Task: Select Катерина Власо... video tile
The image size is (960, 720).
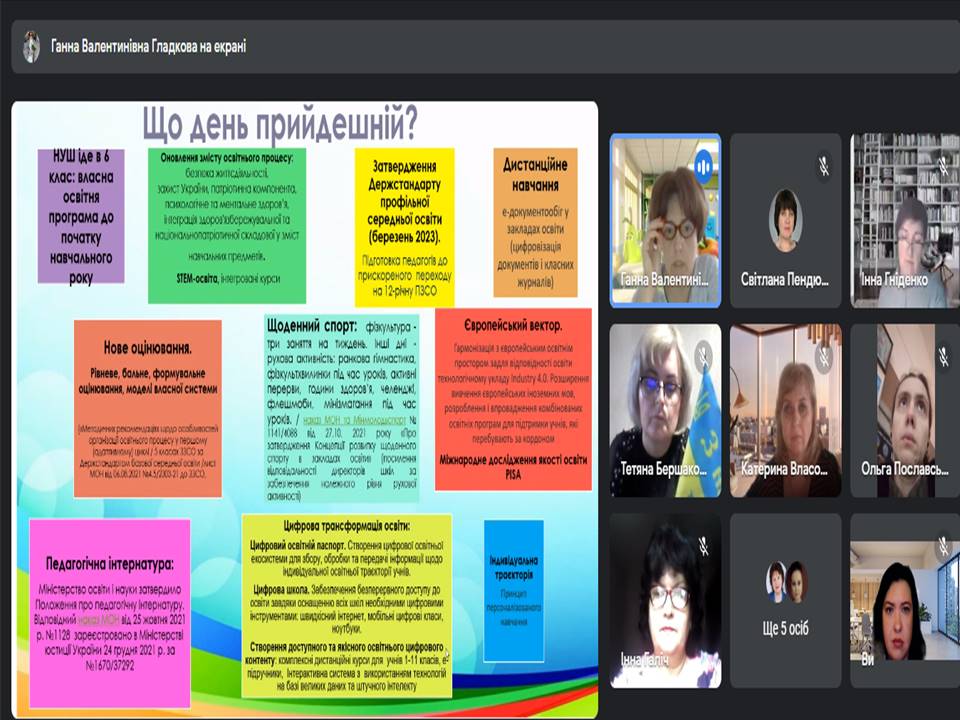Action: tap(786, 410)
